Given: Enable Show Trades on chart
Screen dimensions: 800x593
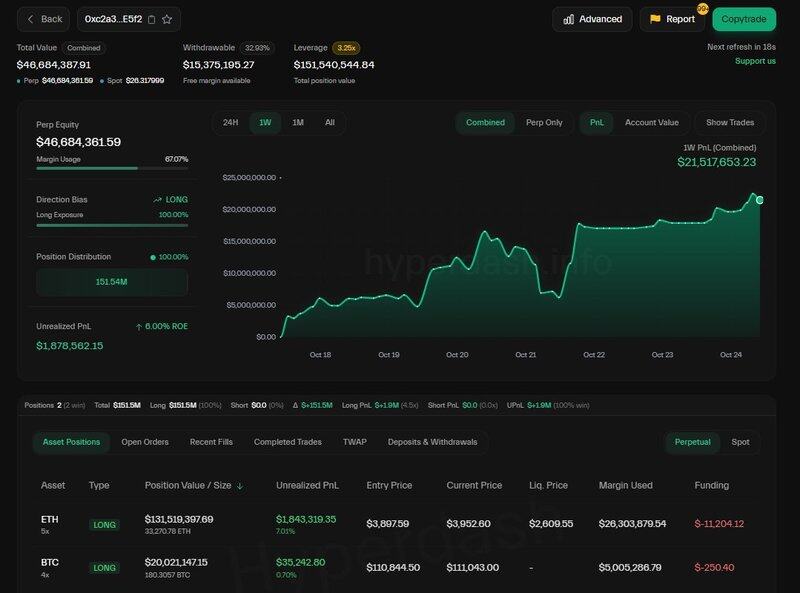Looking at the screenshot, I should [x=730, y=123].
